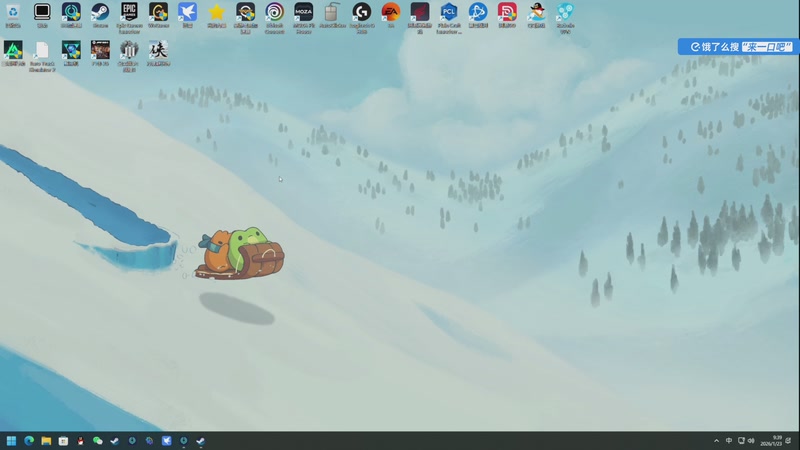Viewport: 800px width, 450px height.
Task: Open the teal gem triangle desktop shortcut
Action: (x=71, y=53)
